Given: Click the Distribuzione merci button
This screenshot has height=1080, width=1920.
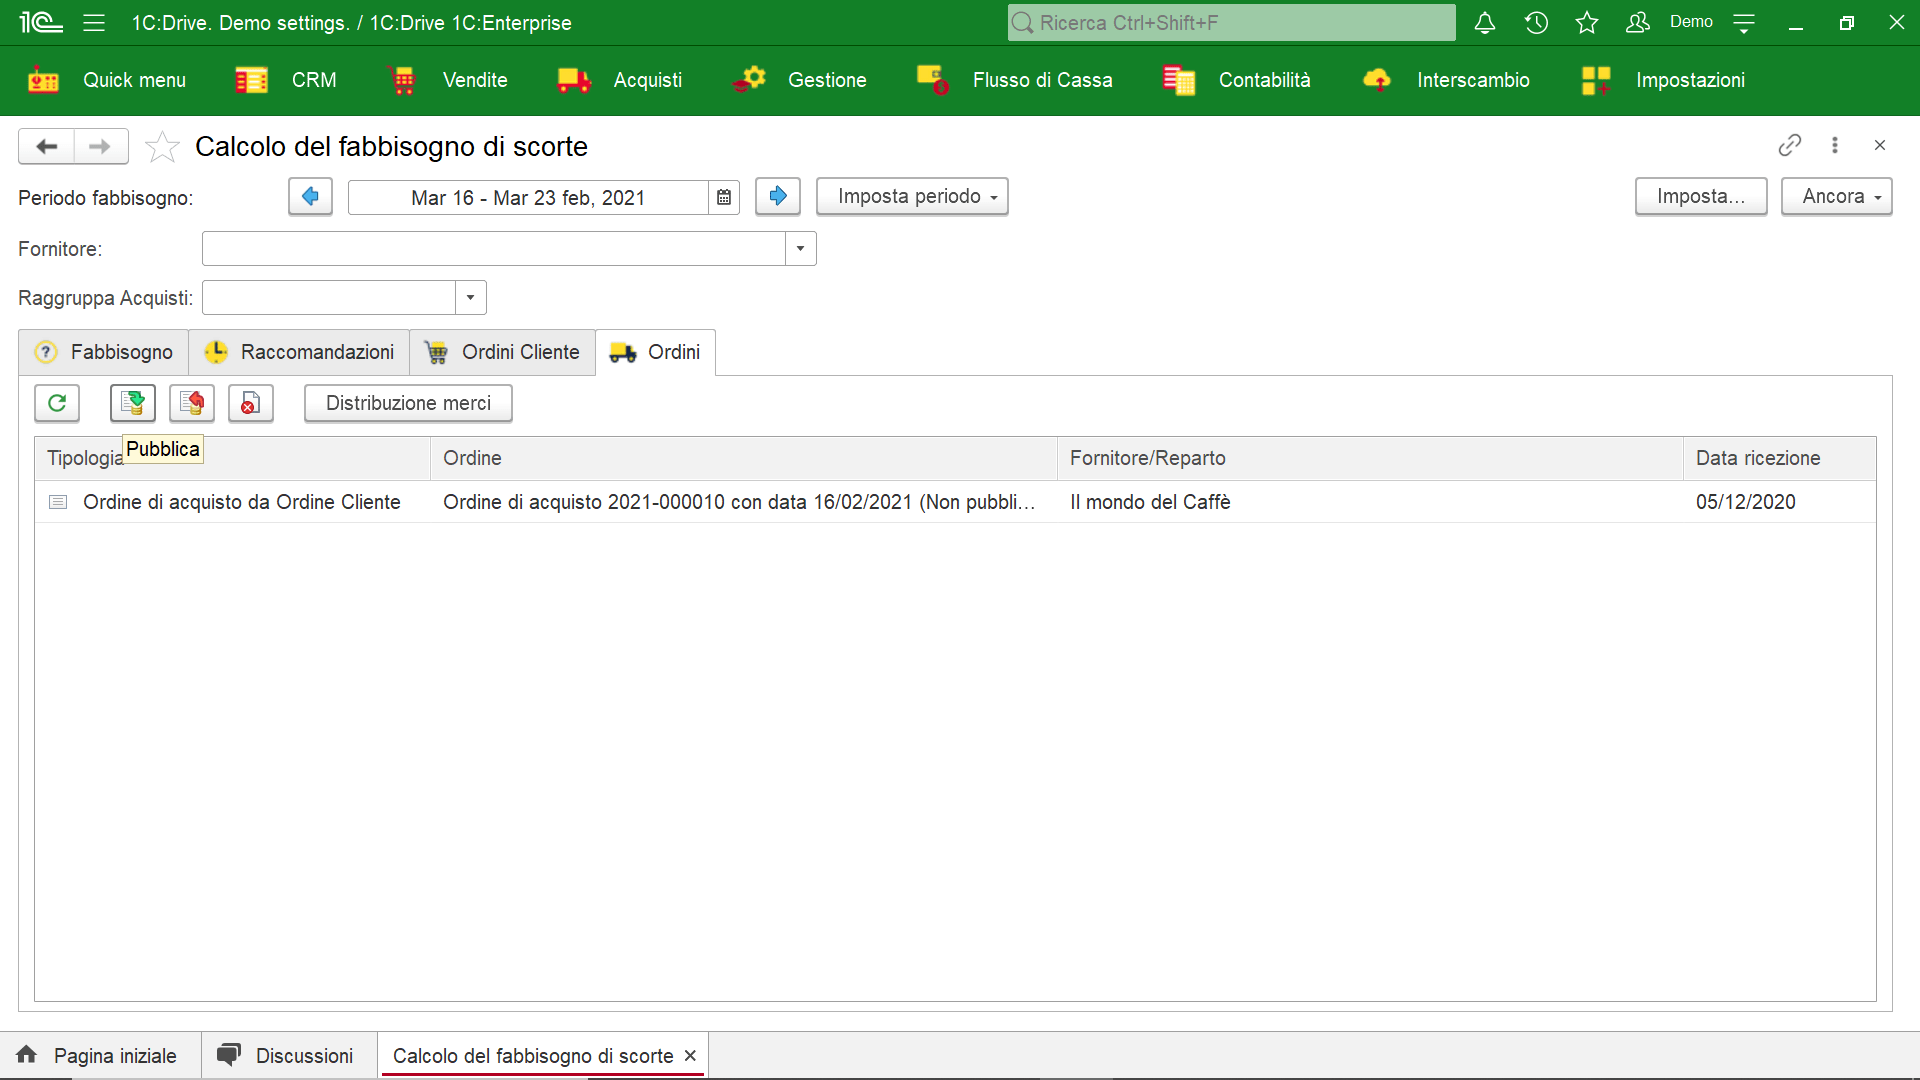Looking at the screenshot, I should pyautogui.click(x=407, y=404).
